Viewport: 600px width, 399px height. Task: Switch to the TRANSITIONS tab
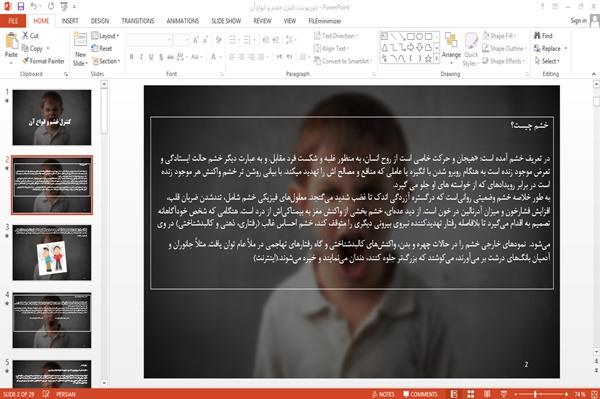[x=138, y=21]
